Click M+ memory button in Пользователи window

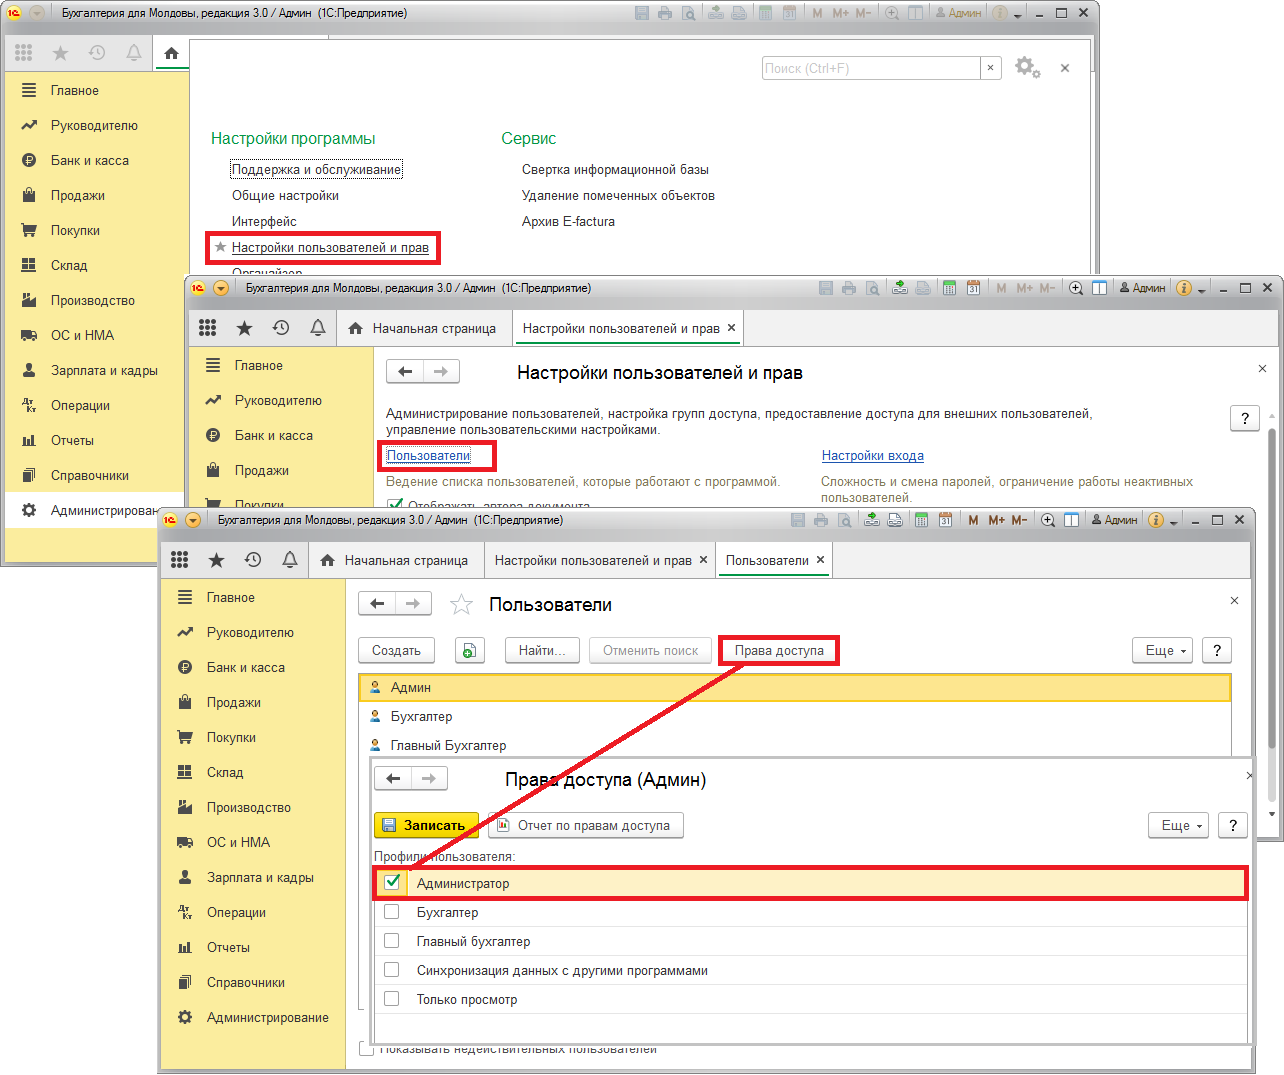(997, 520)
